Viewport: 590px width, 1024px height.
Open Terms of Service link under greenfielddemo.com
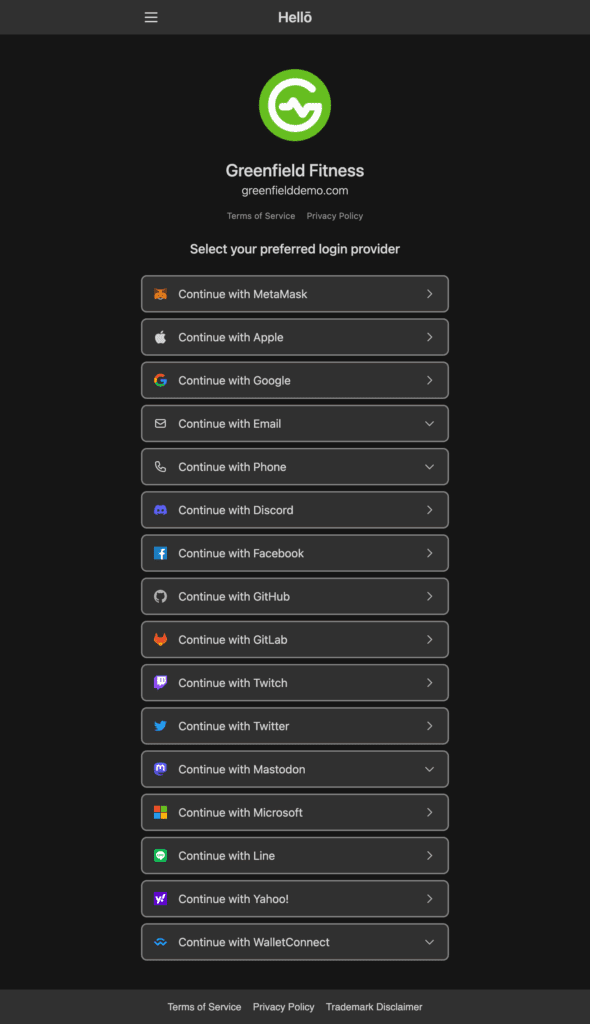pyautogui.click(x=261, y=216)
